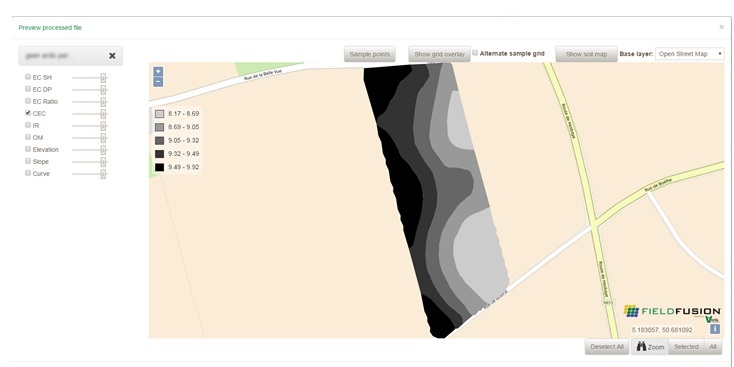This screenshot has height=367, width=734.
Task: Click the CEC opacity slider handle
Action: point(103,114)
